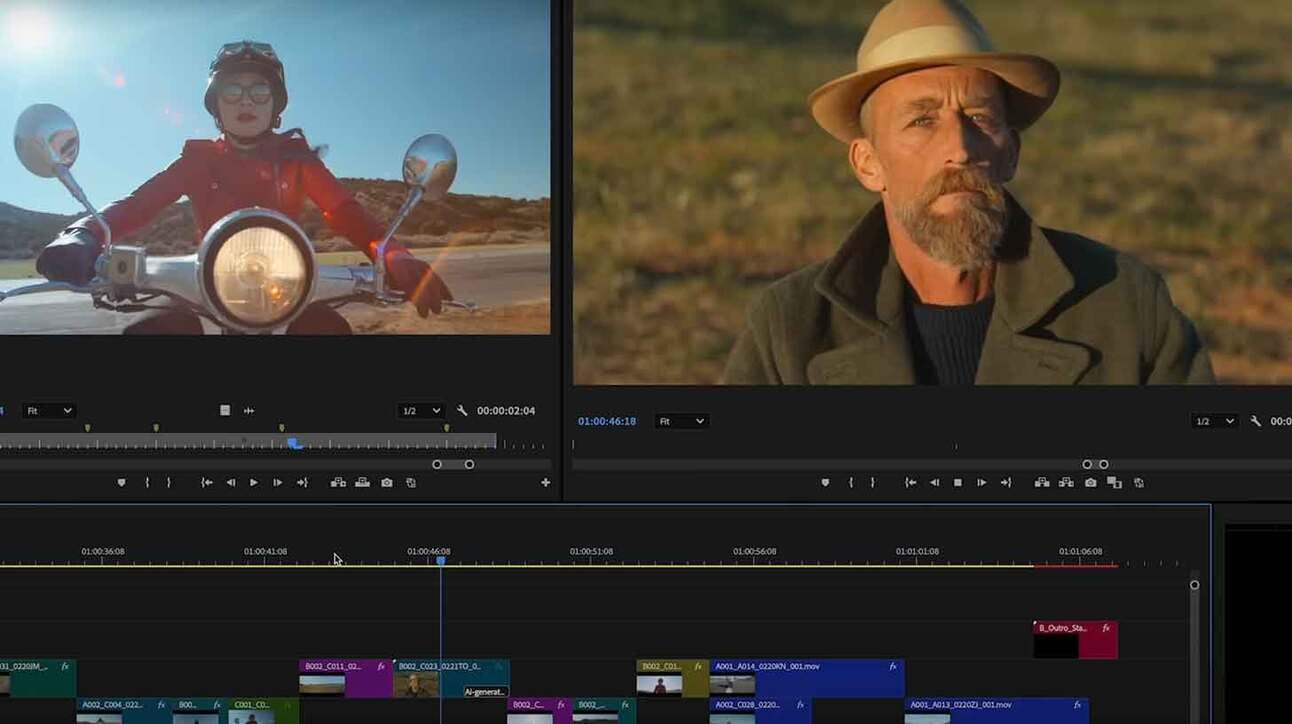Select the A002_C028_0220 clip

click(x=760, y=711)
